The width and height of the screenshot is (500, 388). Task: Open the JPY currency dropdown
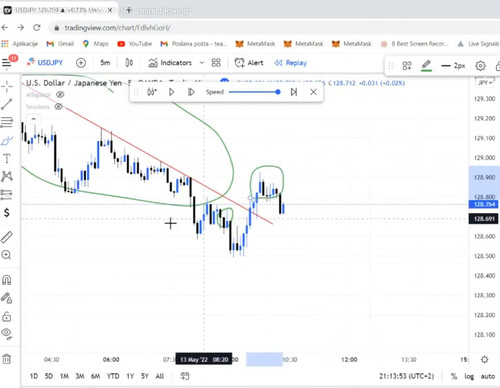click(x=485, y=83)
